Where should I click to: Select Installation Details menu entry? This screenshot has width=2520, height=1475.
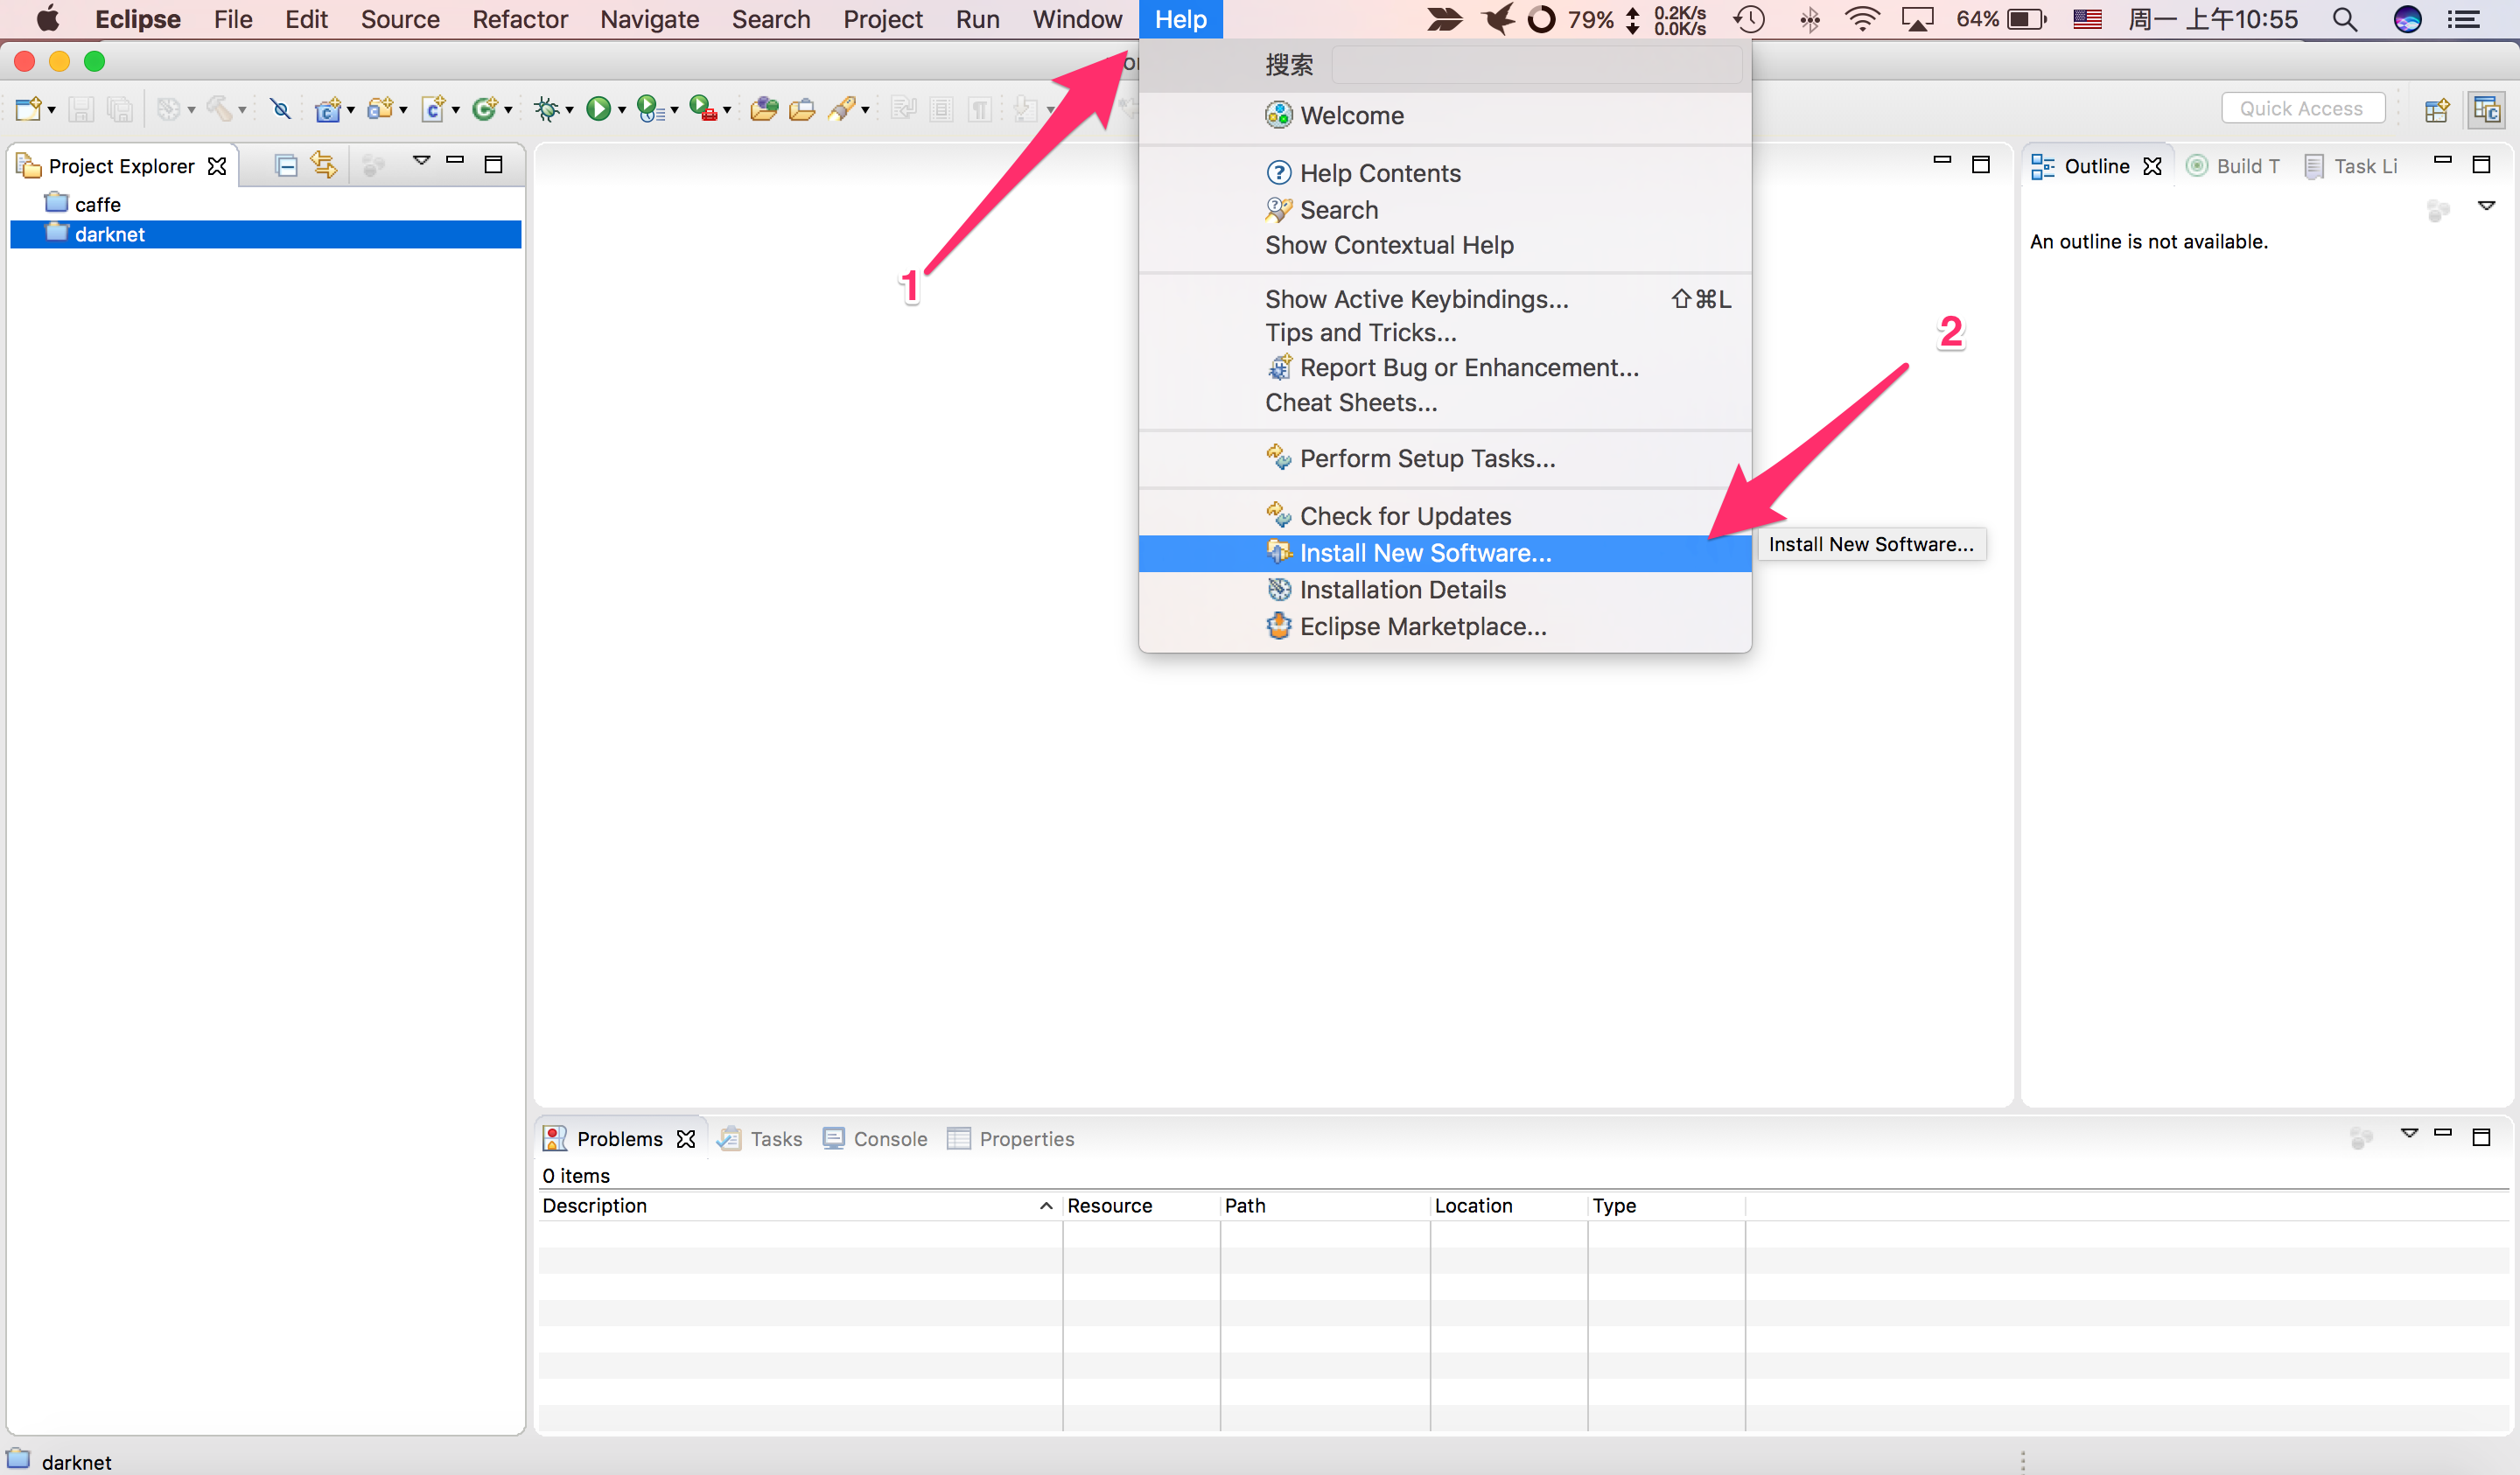[x=1445, y=590]
